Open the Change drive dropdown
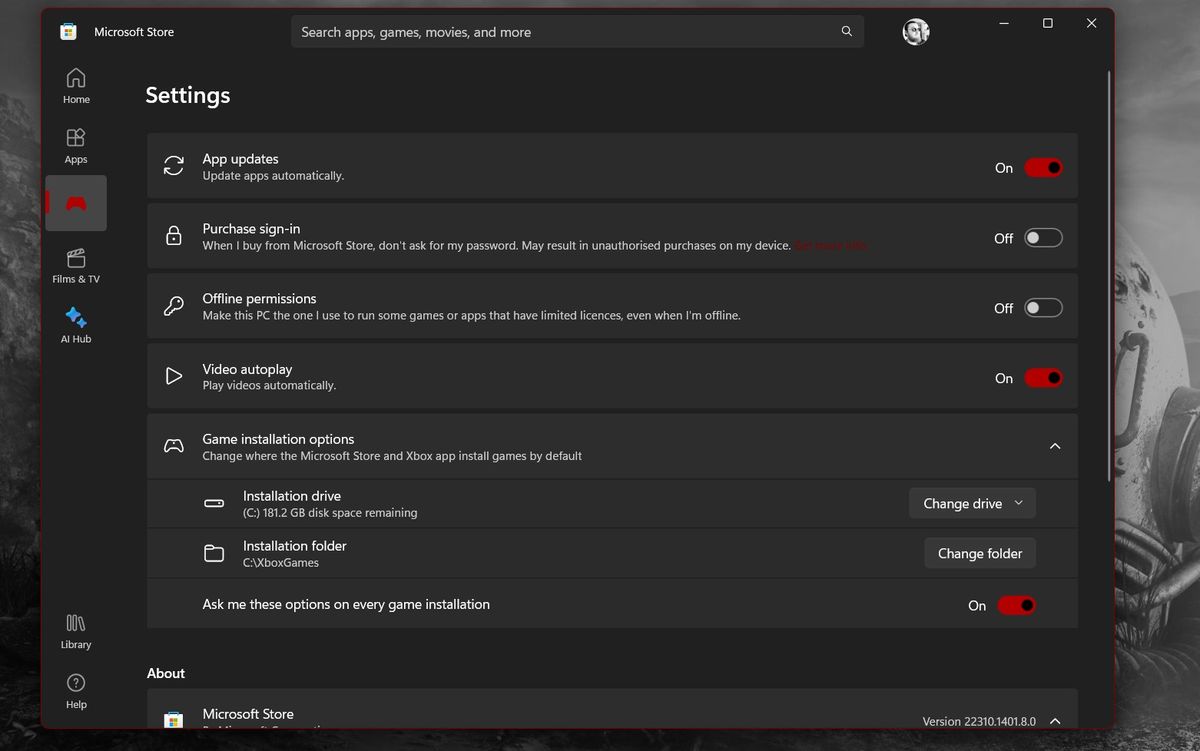Screen dimensions: 1200x751 [x=971, y=503]
